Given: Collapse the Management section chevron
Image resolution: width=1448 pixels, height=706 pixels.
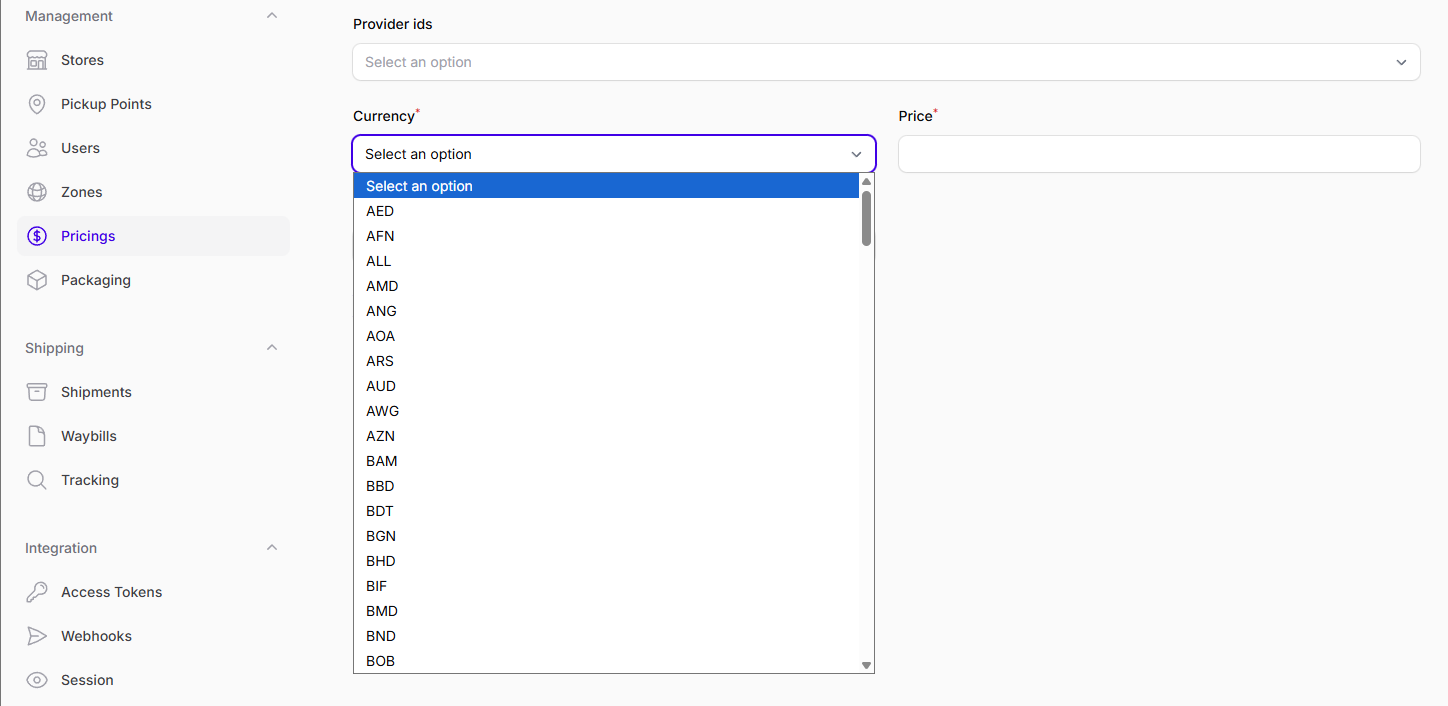Looking at the screenshot, I should 272,16.
